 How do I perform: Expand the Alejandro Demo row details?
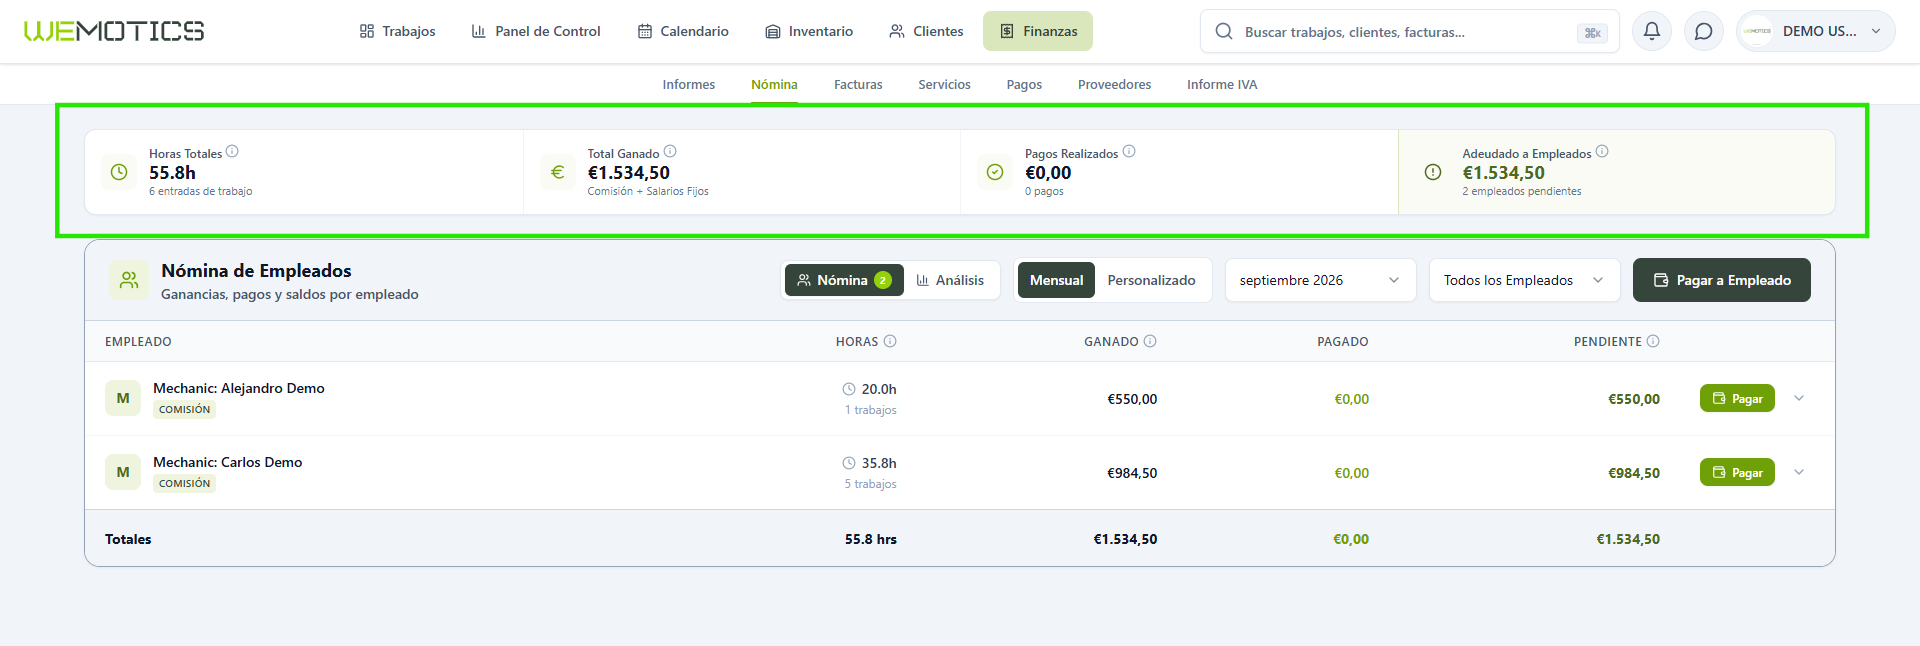1799,398
